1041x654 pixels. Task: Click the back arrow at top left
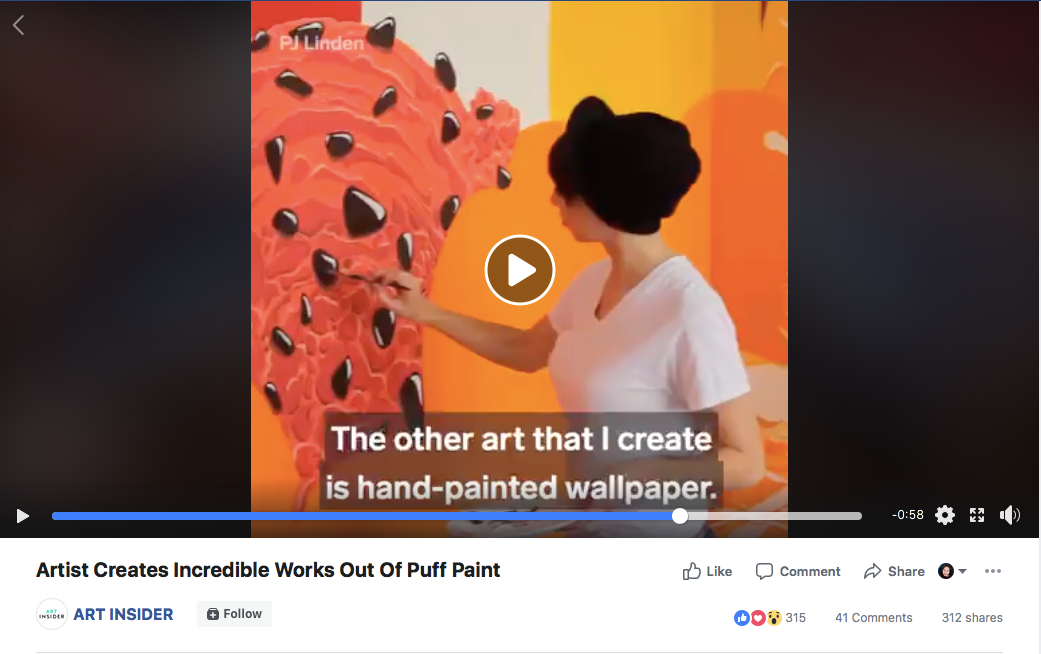pyautogui.click(x=19, y=25)
